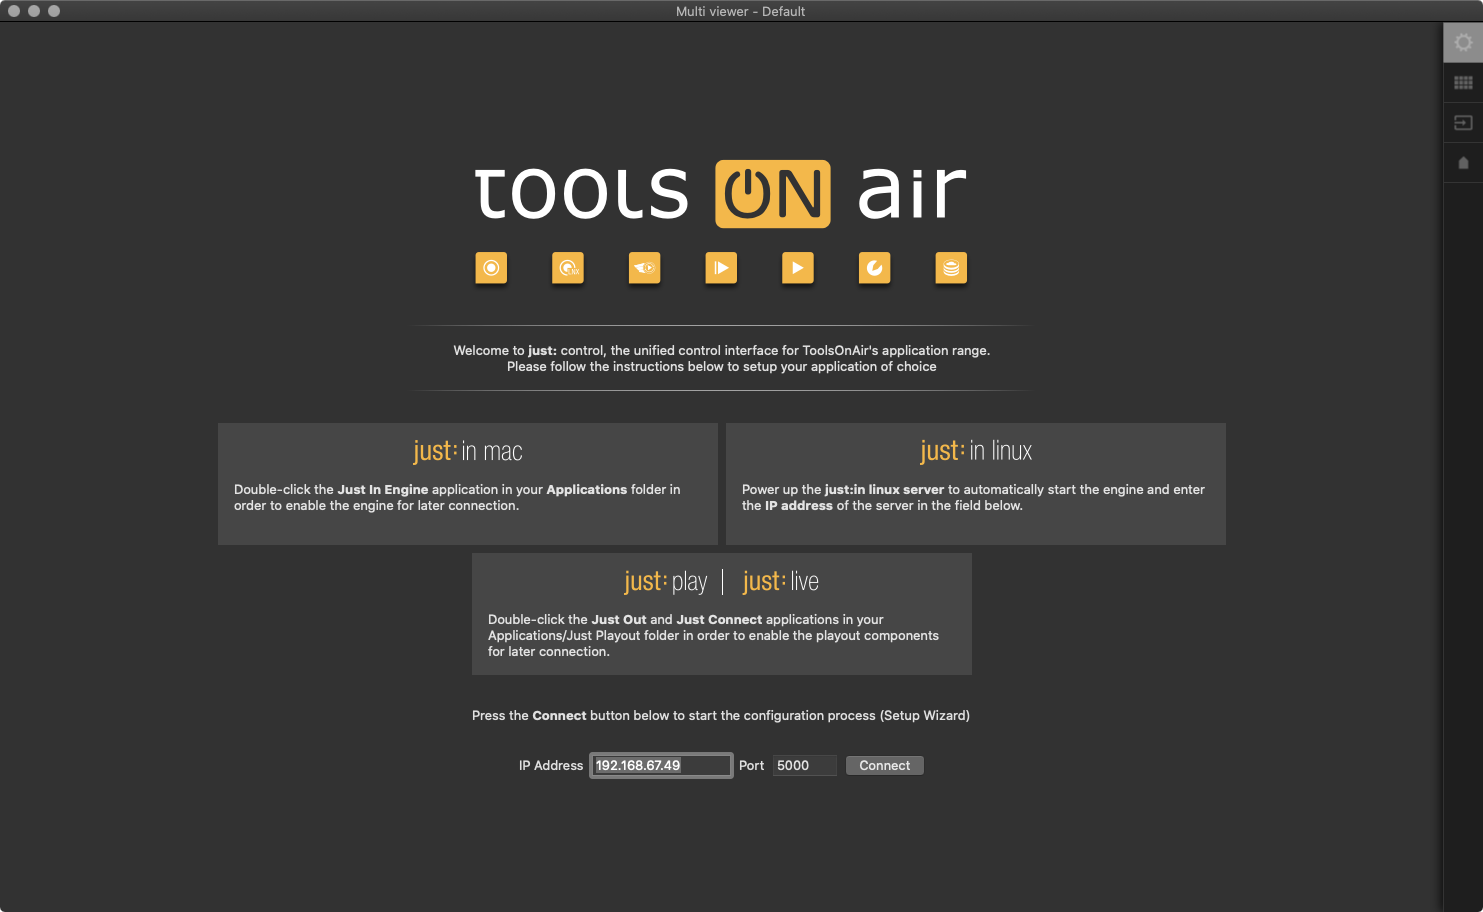Select the tag-shaped sidebar icon

tap(1463, 163)
